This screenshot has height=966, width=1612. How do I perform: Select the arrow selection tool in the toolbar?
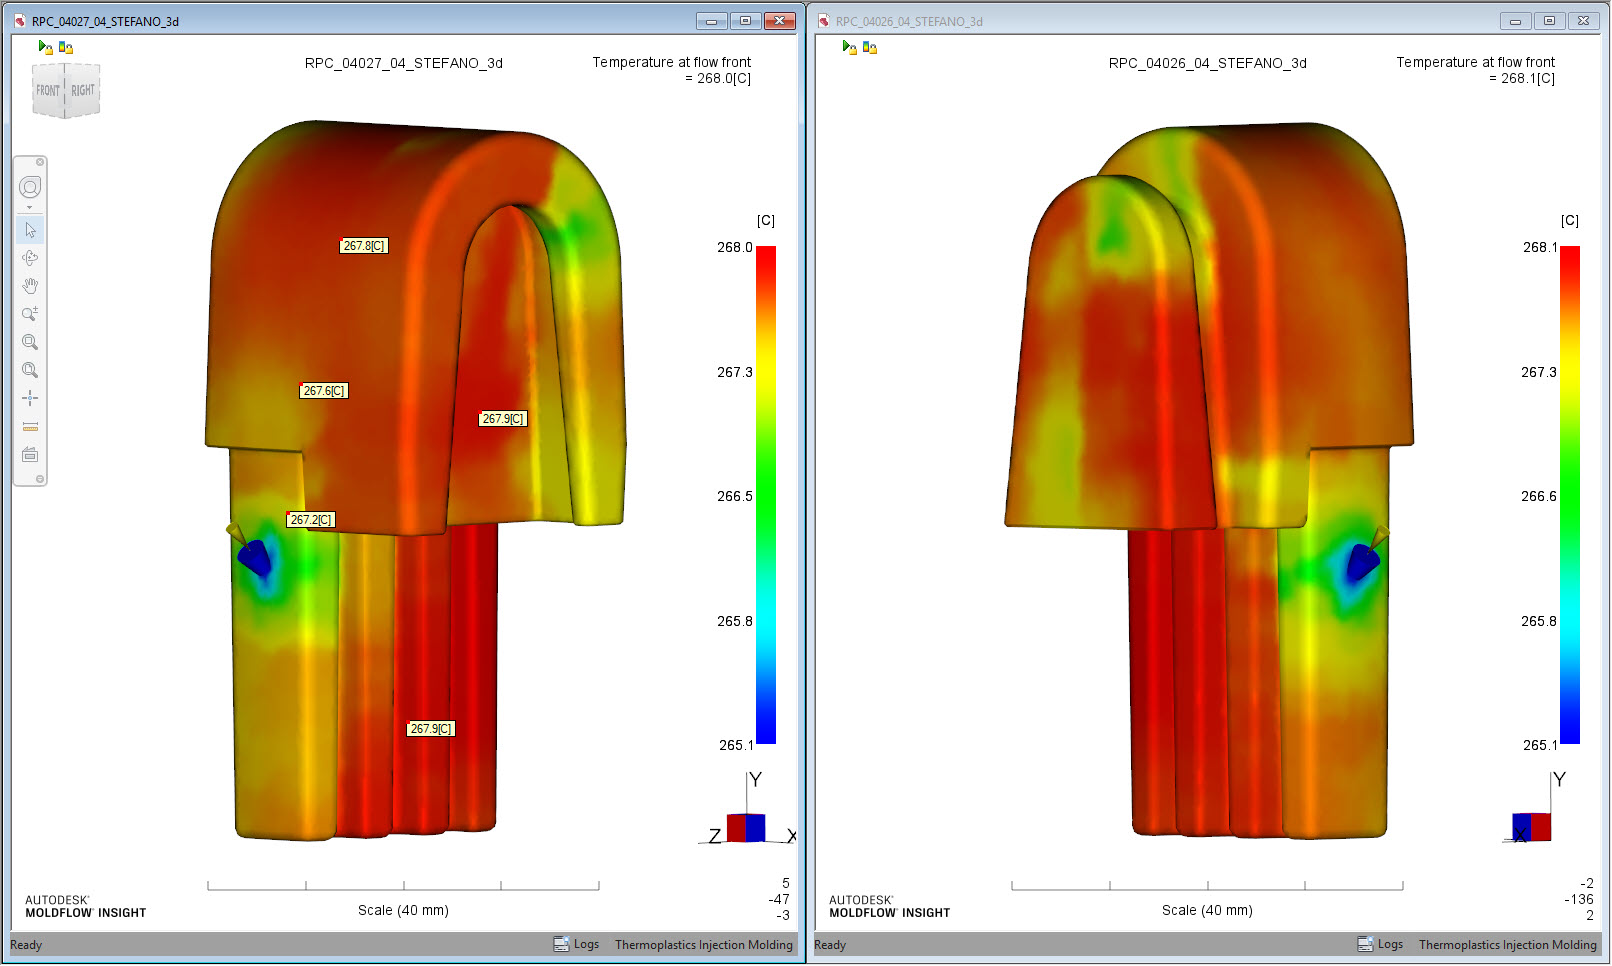(x=30, y=229)
